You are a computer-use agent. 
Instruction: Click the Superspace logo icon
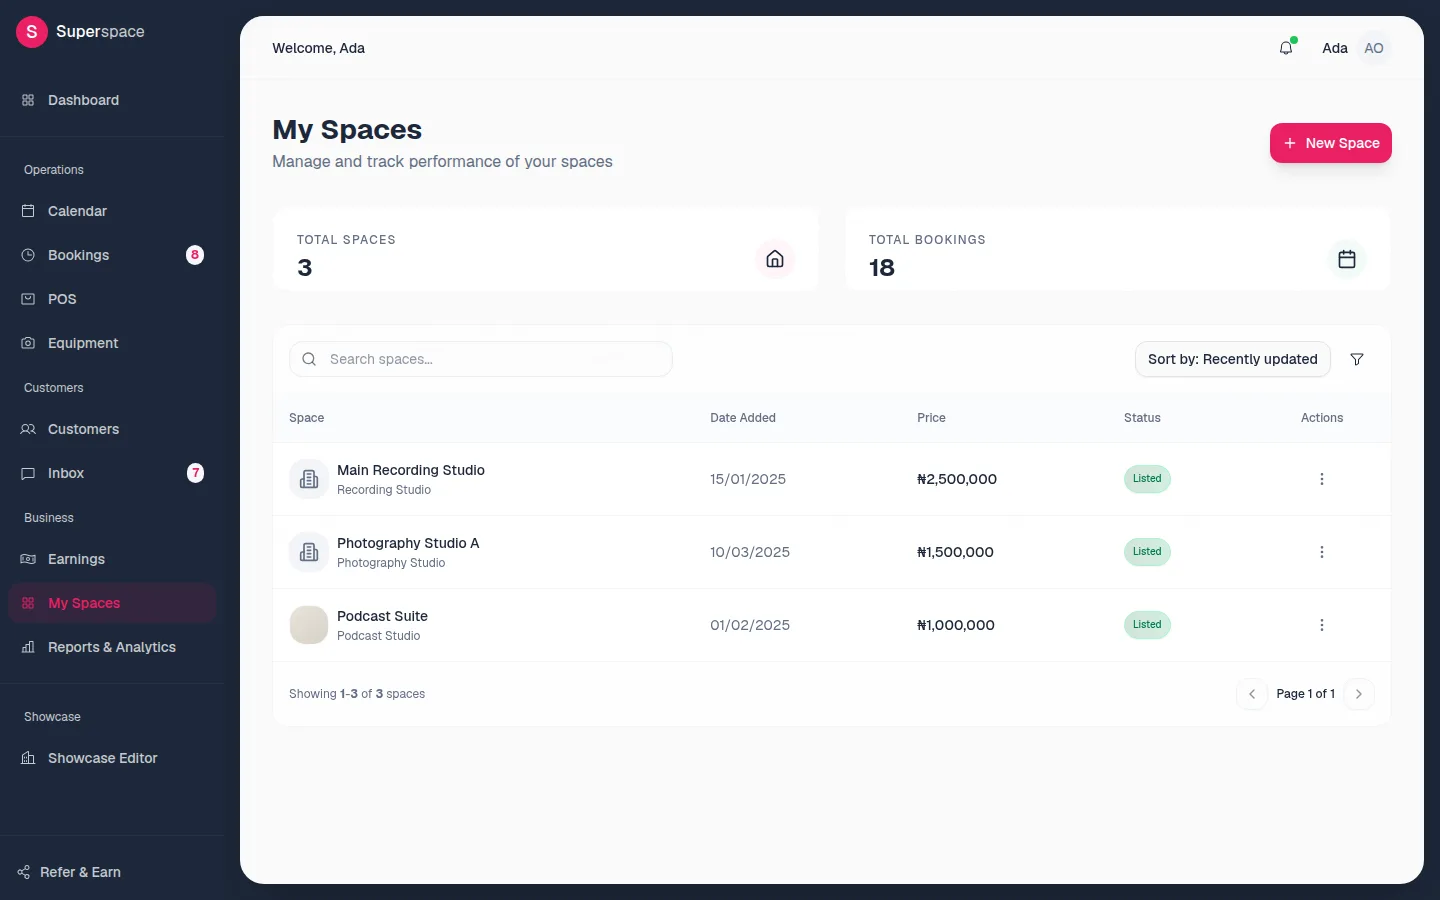(32, 32)
